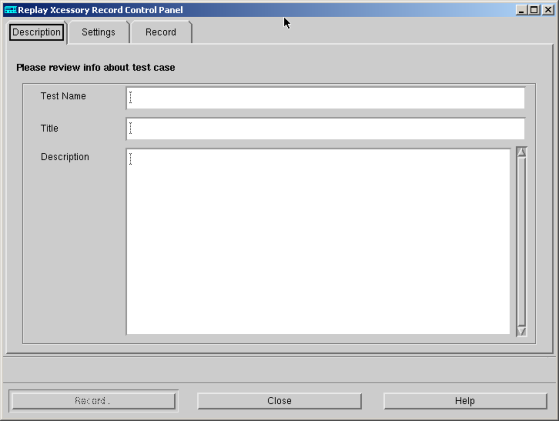Click inside the Description text area
559x421 pixels.
tap(318, 242)
